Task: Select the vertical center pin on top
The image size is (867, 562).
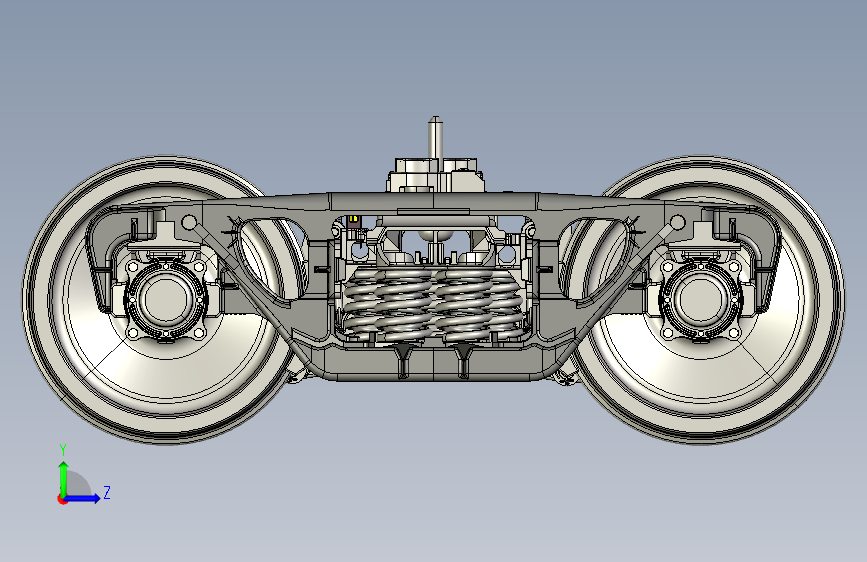Action: pos(435,138)
